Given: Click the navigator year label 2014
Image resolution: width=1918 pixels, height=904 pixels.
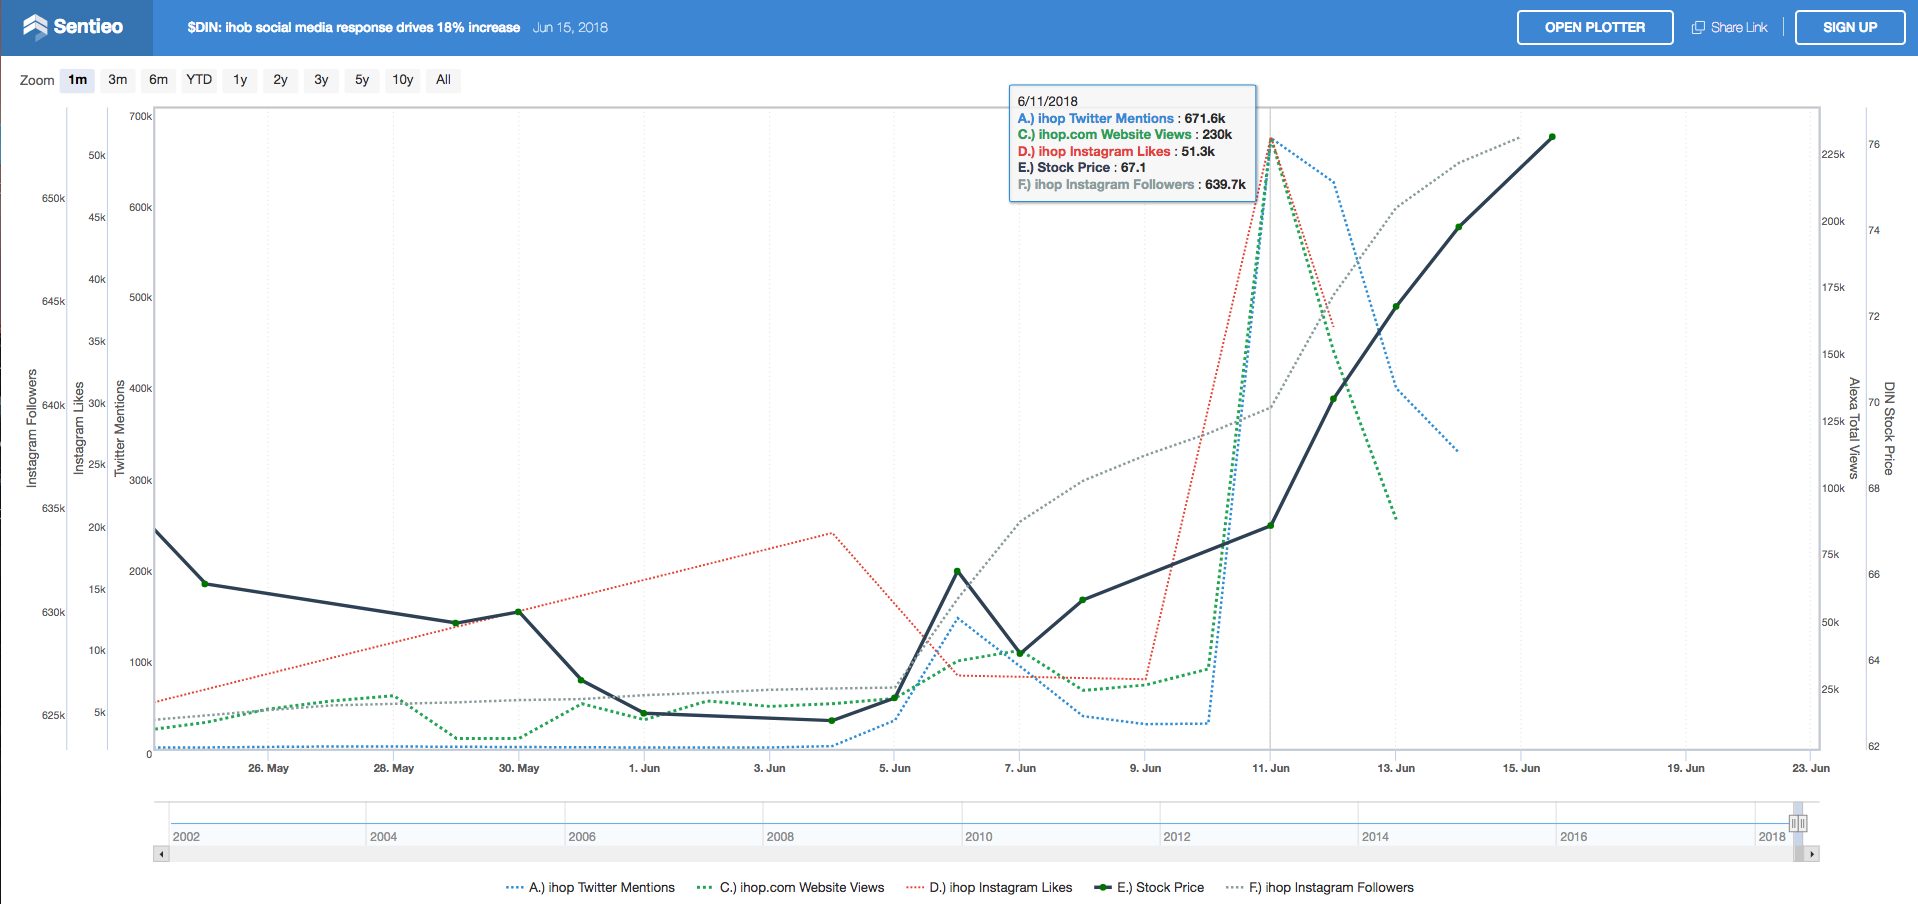Looking at the screenshot, I should pyautogui.click(x=1375, y=836).
